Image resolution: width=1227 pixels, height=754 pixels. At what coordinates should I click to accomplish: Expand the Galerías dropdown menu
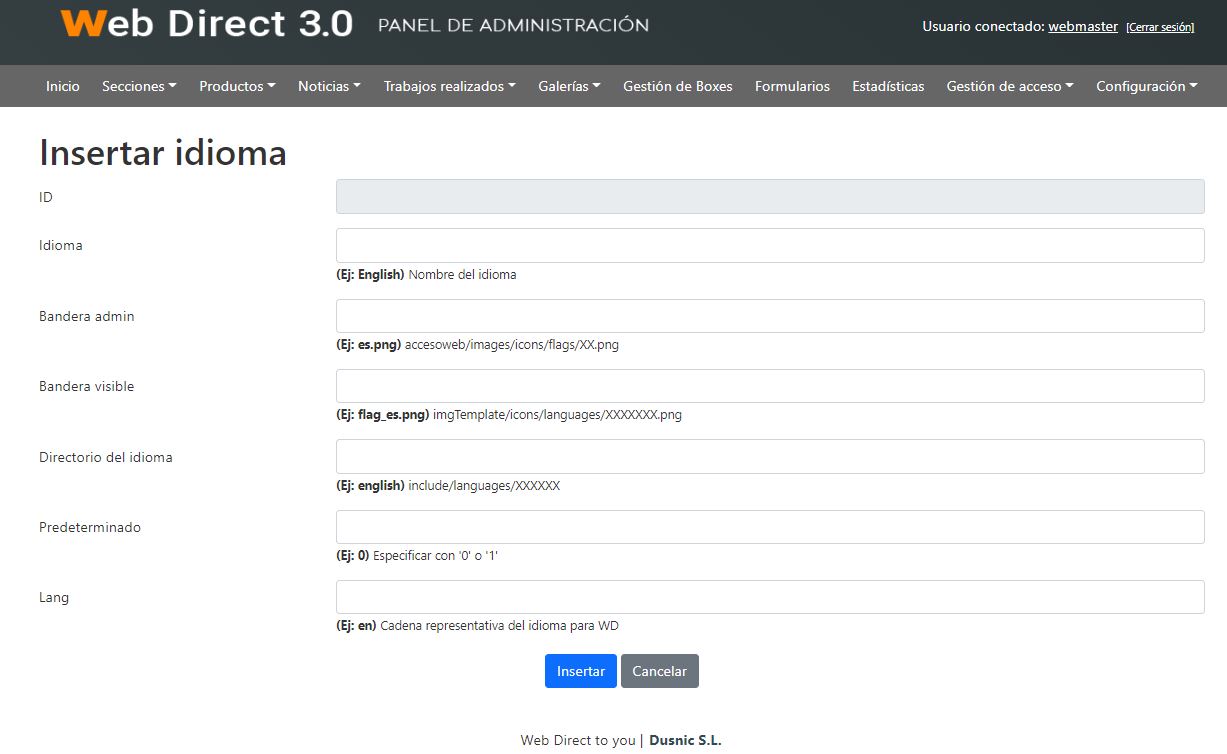pos(569,86)
